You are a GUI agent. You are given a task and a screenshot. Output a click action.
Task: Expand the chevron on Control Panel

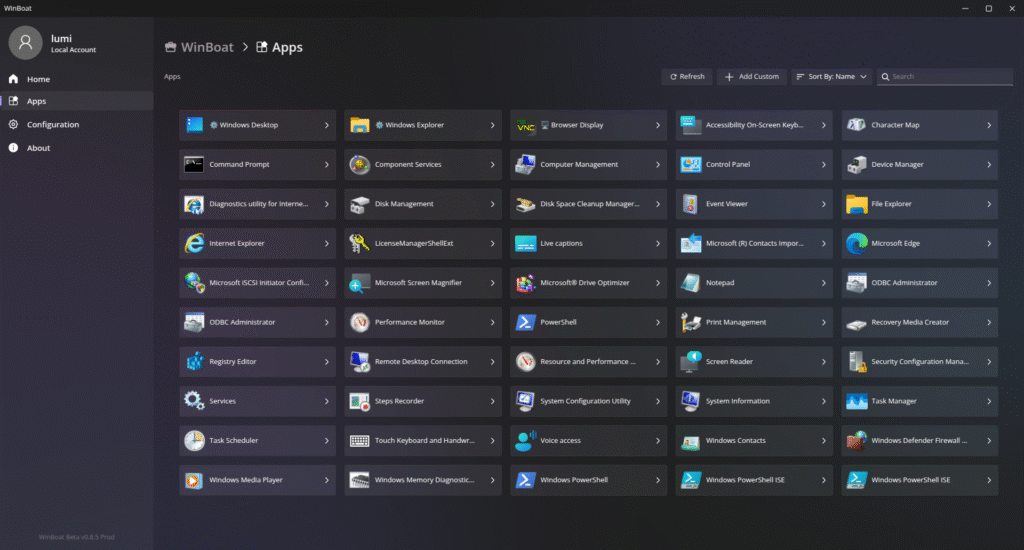(x=824, y=165)
